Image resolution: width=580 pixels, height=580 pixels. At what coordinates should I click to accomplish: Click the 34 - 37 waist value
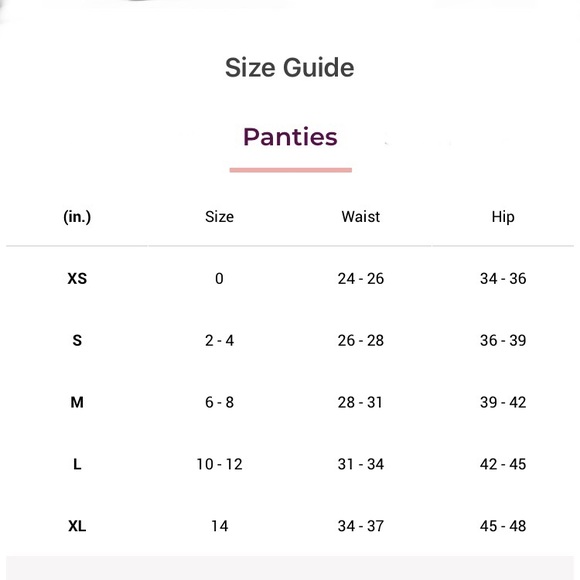[361, 526]
